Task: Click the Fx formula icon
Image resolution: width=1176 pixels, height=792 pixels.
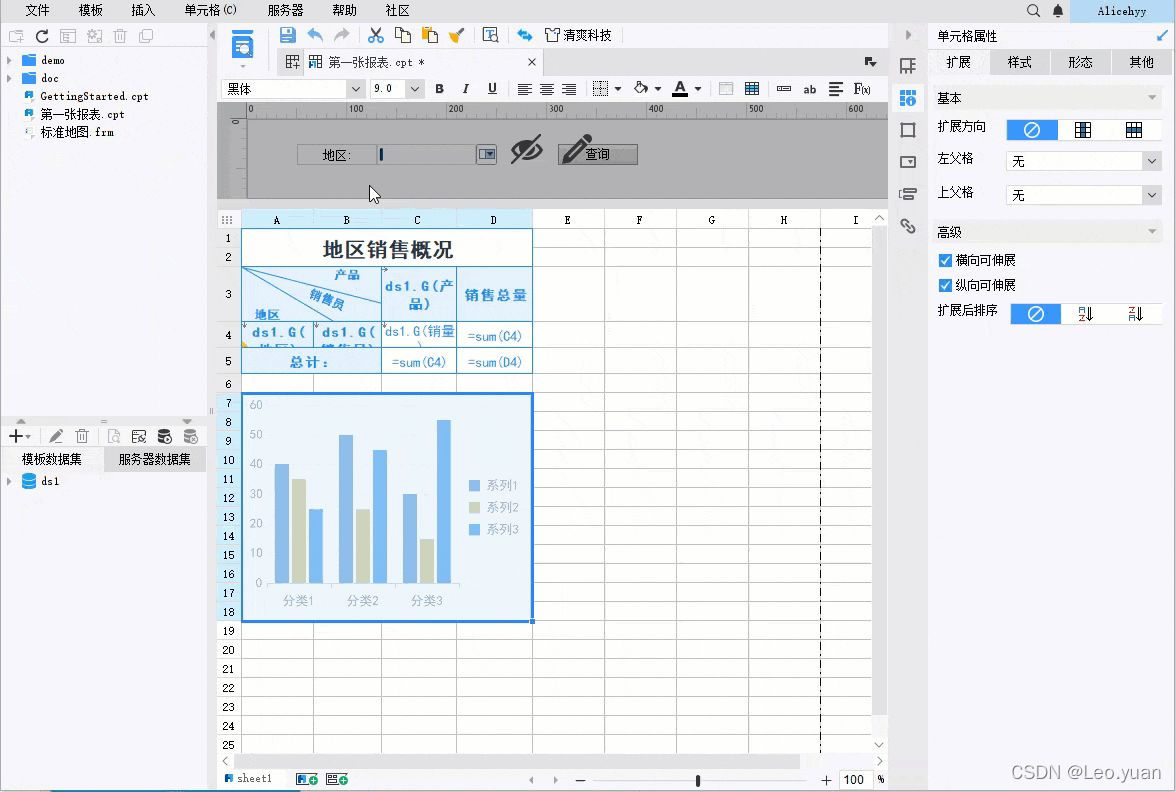Action: coord(862,88)
